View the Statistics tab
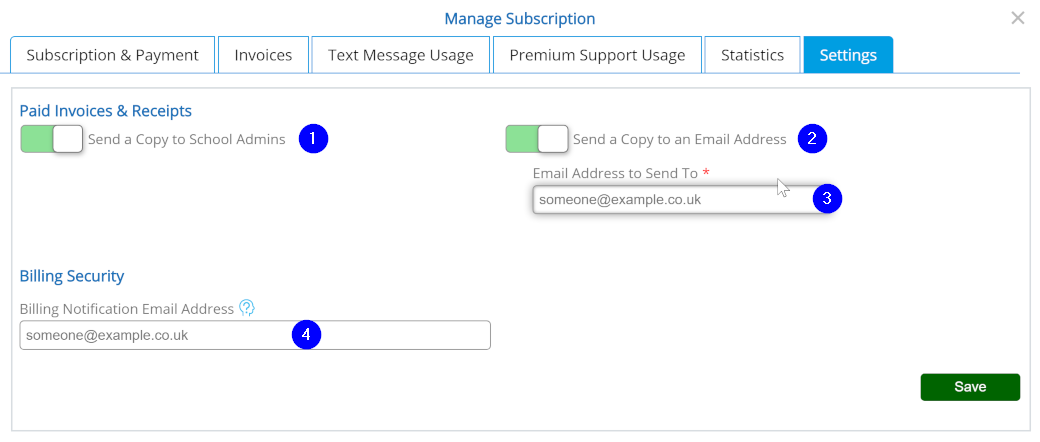Image resolution: width=1040 pixels, height=442 pixels. (x=752, y=55)
